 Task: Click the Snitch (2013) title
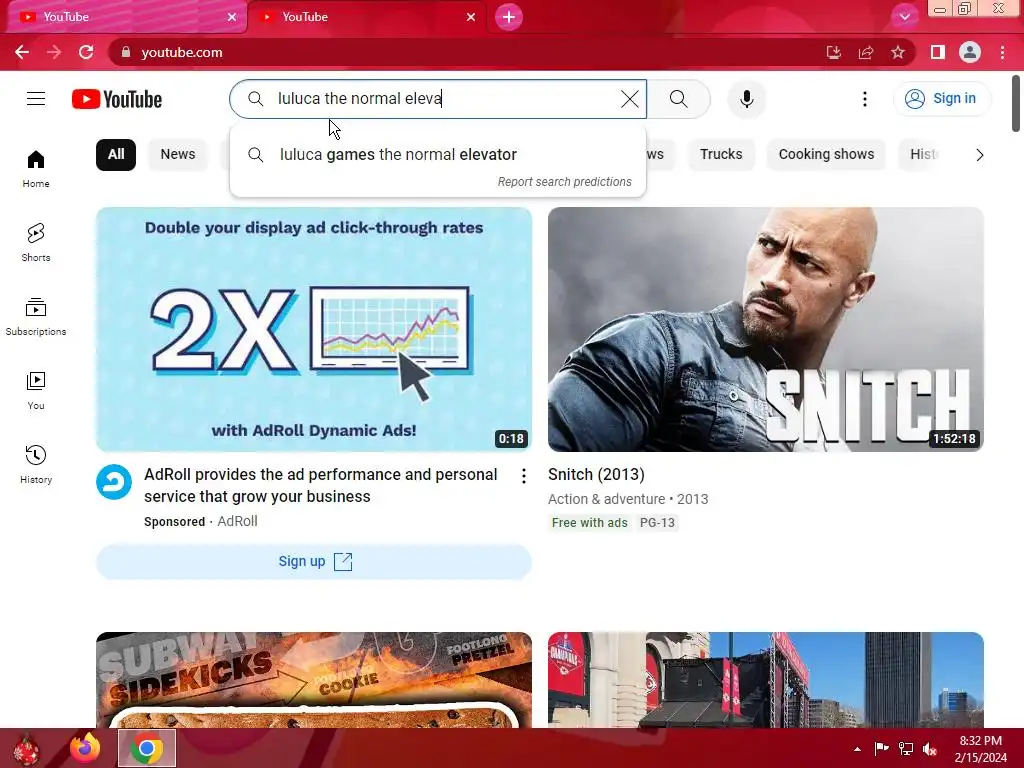click(596, 475)
